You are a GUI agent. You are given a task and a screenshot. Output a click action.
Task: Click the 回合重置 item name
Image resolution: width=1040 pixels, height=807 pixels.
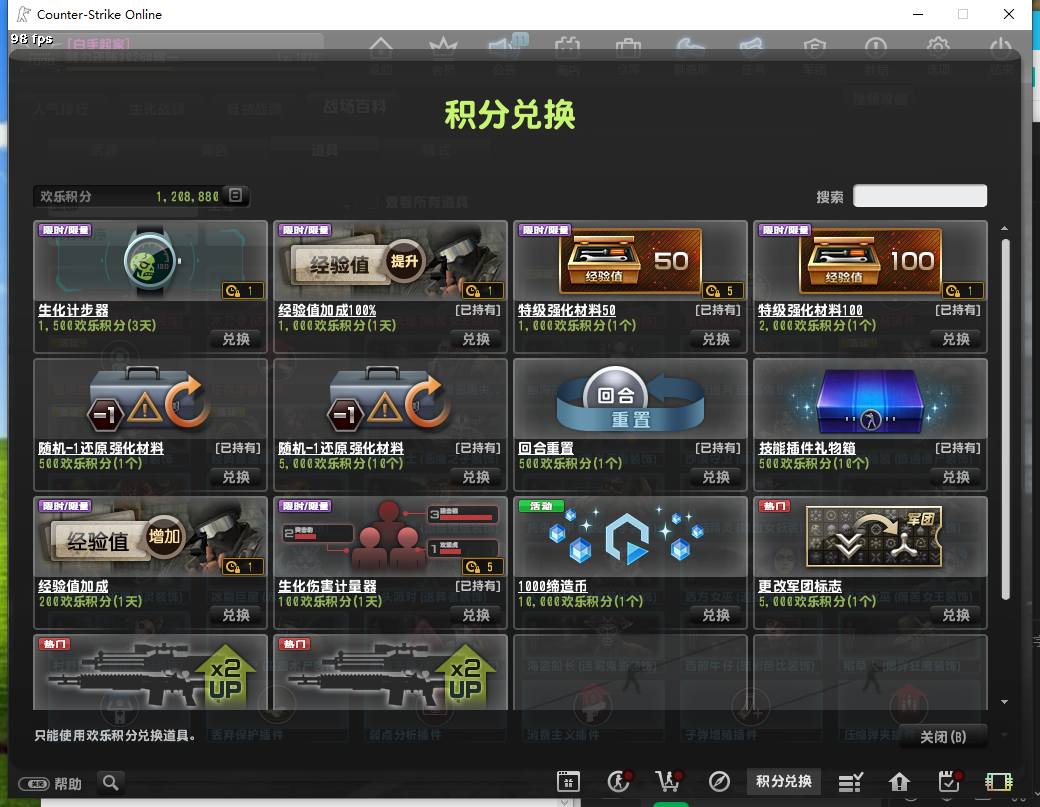pos(545,448)
